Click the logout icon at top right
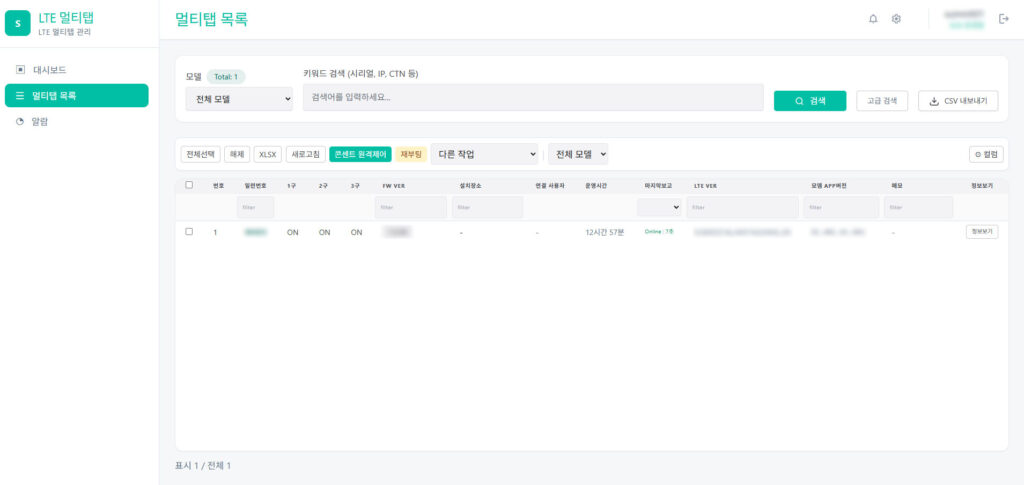This screenshot has width=1024, height=485. [x=1004, y=19]
